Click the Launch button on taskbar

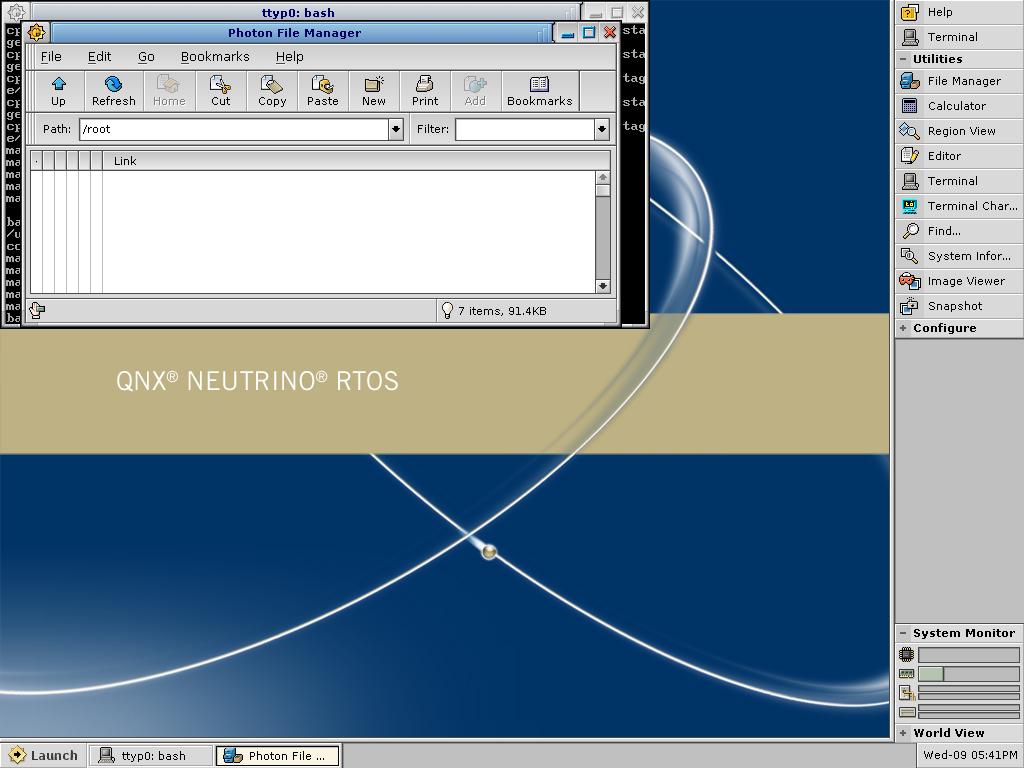click(x=43, y=756)
